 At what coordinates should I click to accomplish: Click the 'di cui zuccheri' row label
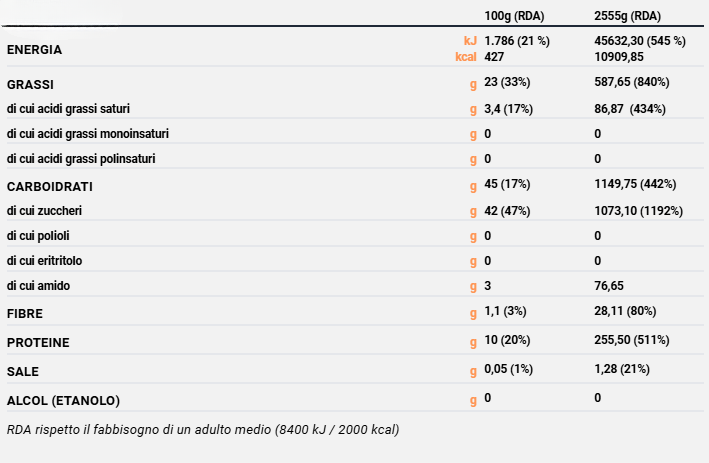(44, 211)
